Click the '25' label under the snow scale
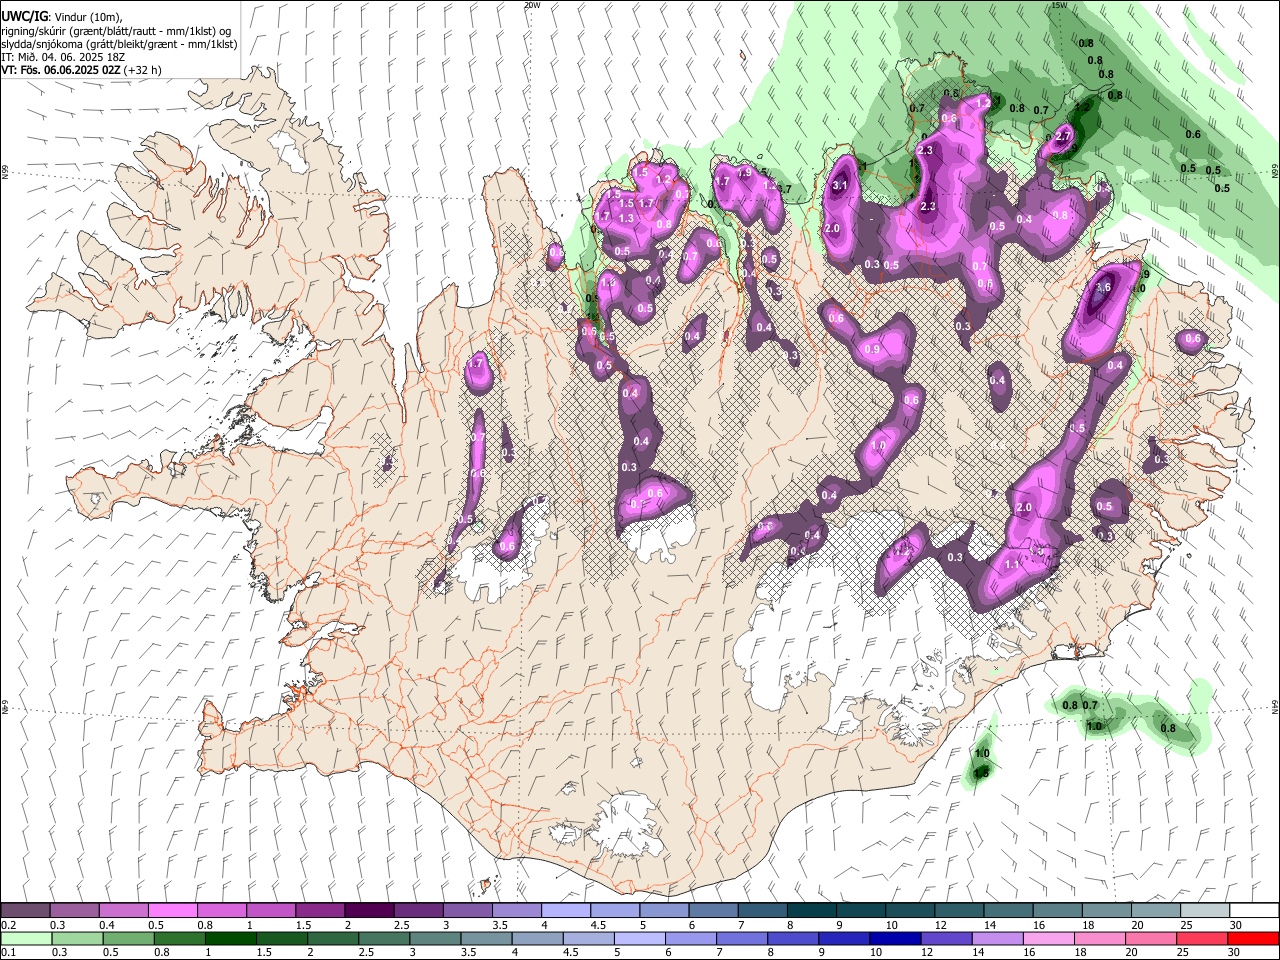This screenshot has width=1280, height=960. pyautogui.click(x=1187, y=925)
